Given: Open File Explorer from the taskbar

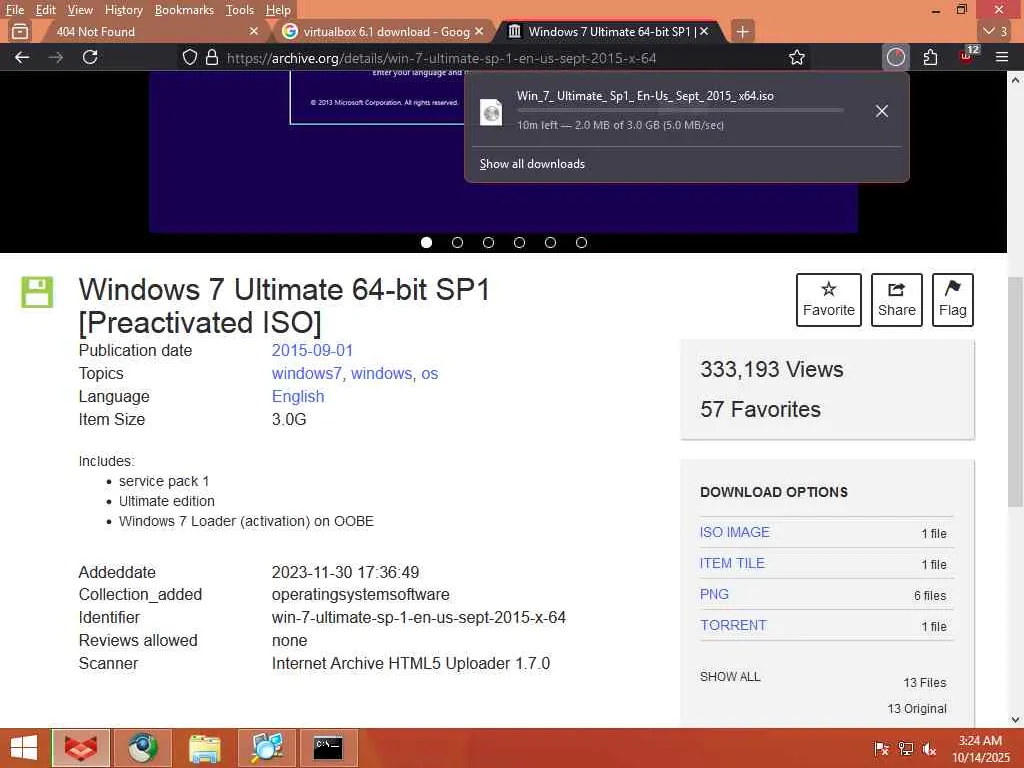Looking at the screenshot, I should click(205, 748).
